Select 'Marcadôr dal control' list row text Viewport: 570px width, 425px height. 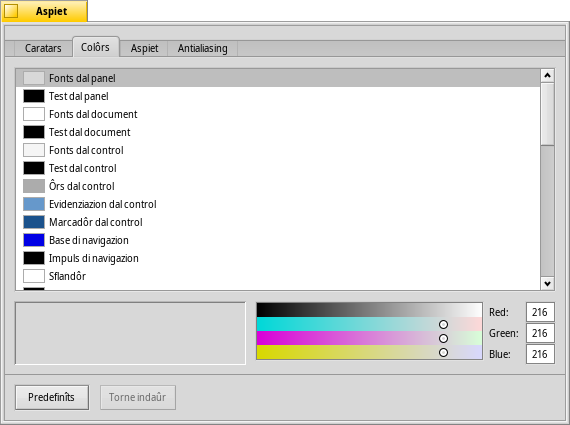[x=96, y=222]
